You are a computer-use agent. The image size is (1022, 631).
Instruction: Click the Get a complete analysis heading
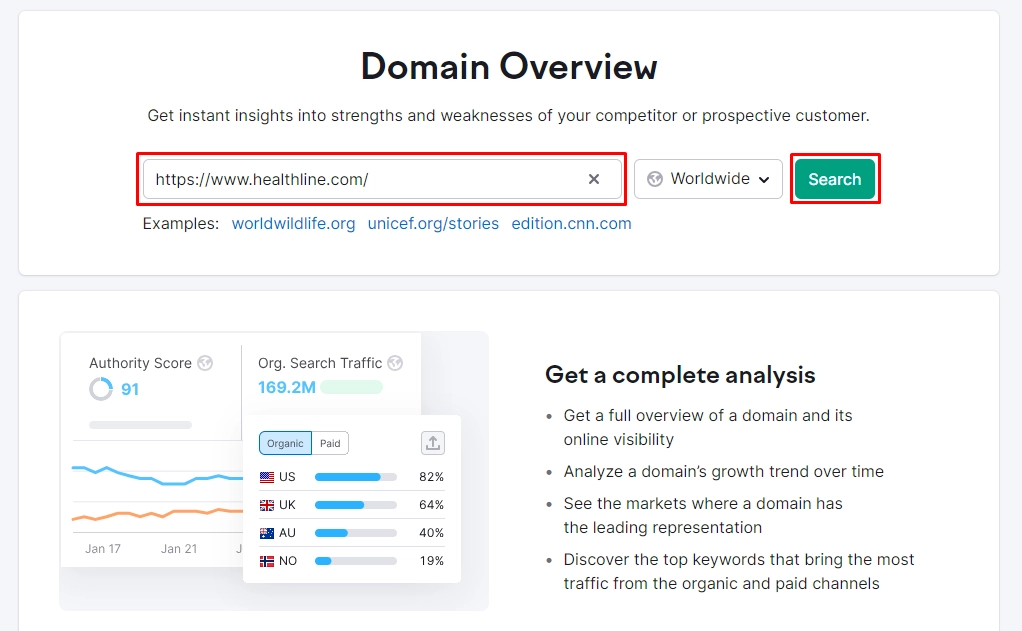[680, 375]
